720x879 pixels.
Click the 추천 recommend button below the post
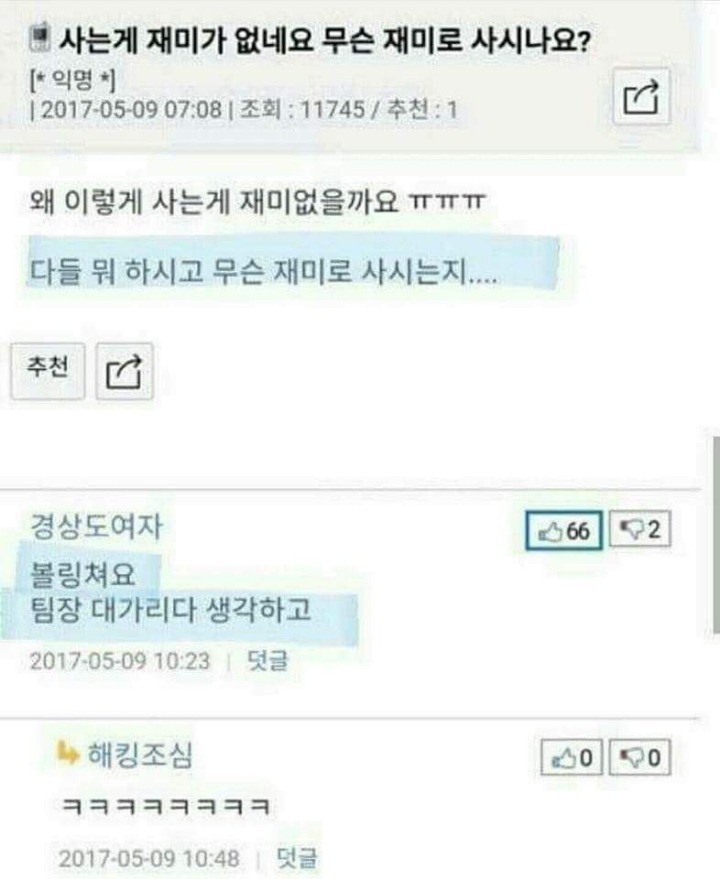48,371
